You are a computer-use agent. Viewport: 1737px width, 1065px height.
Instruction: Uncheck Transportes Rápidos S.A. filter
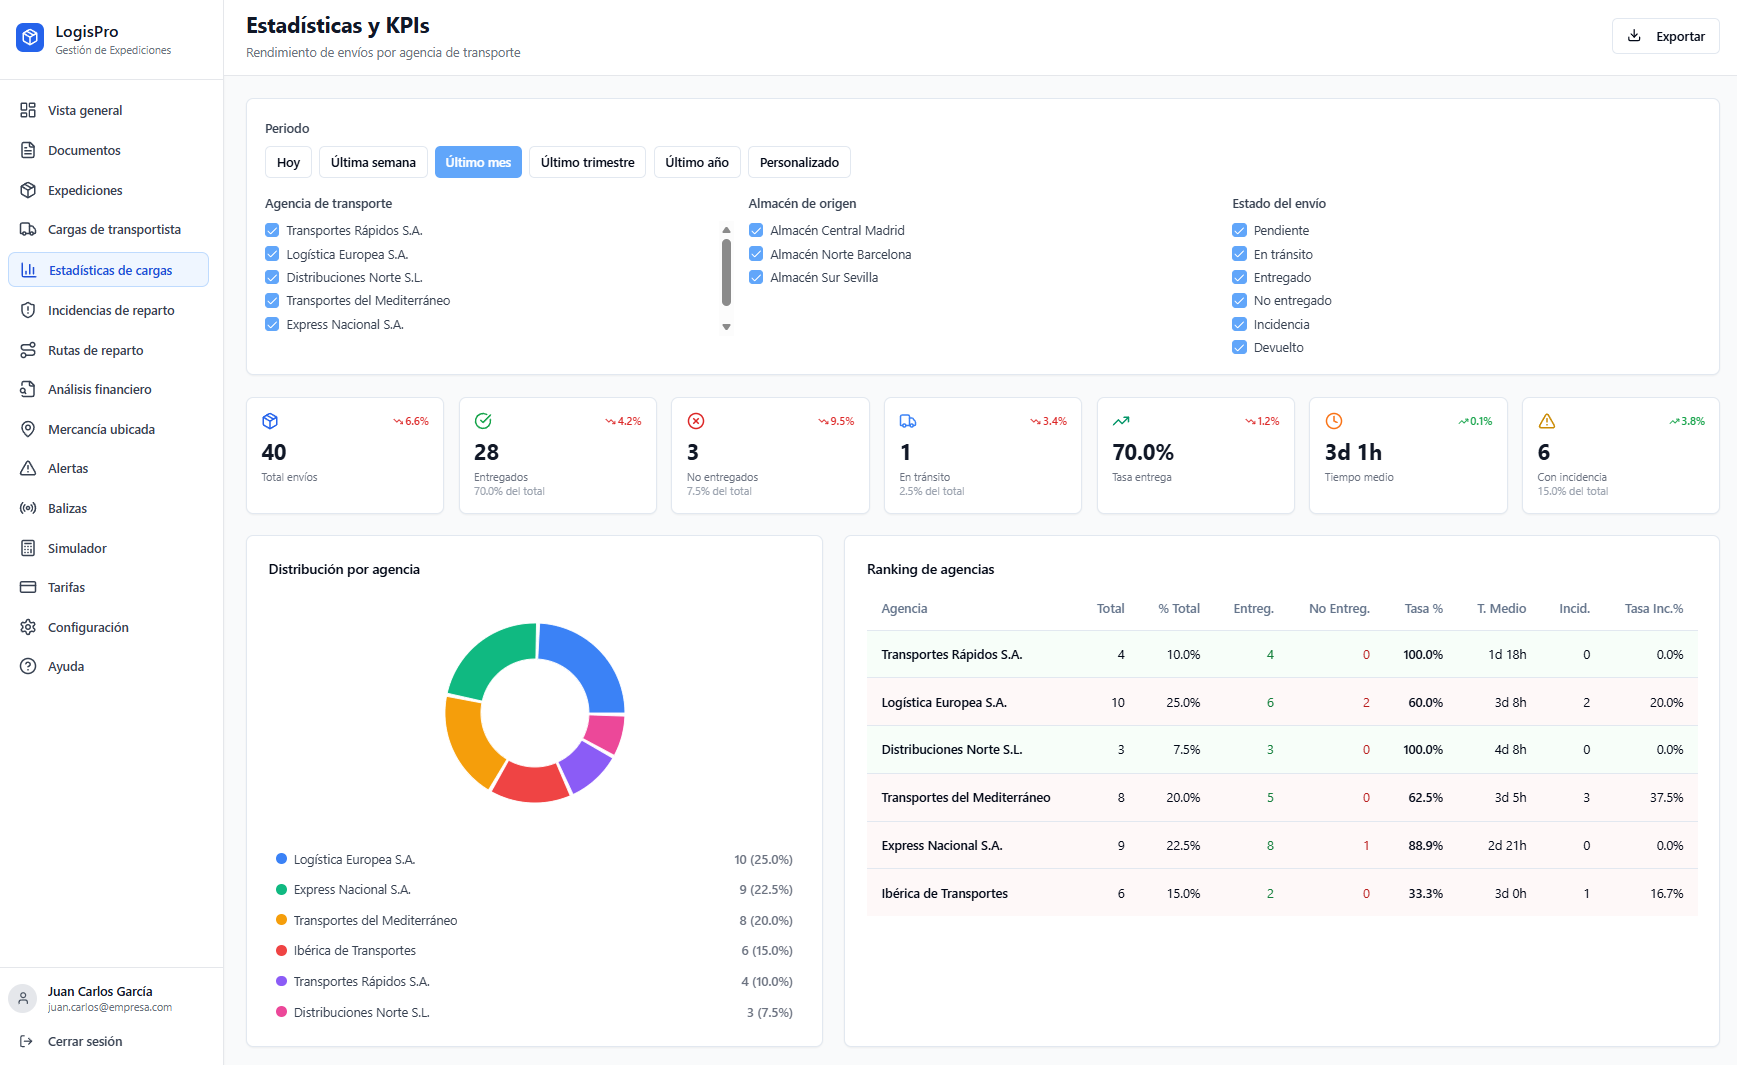coord(271,229)
